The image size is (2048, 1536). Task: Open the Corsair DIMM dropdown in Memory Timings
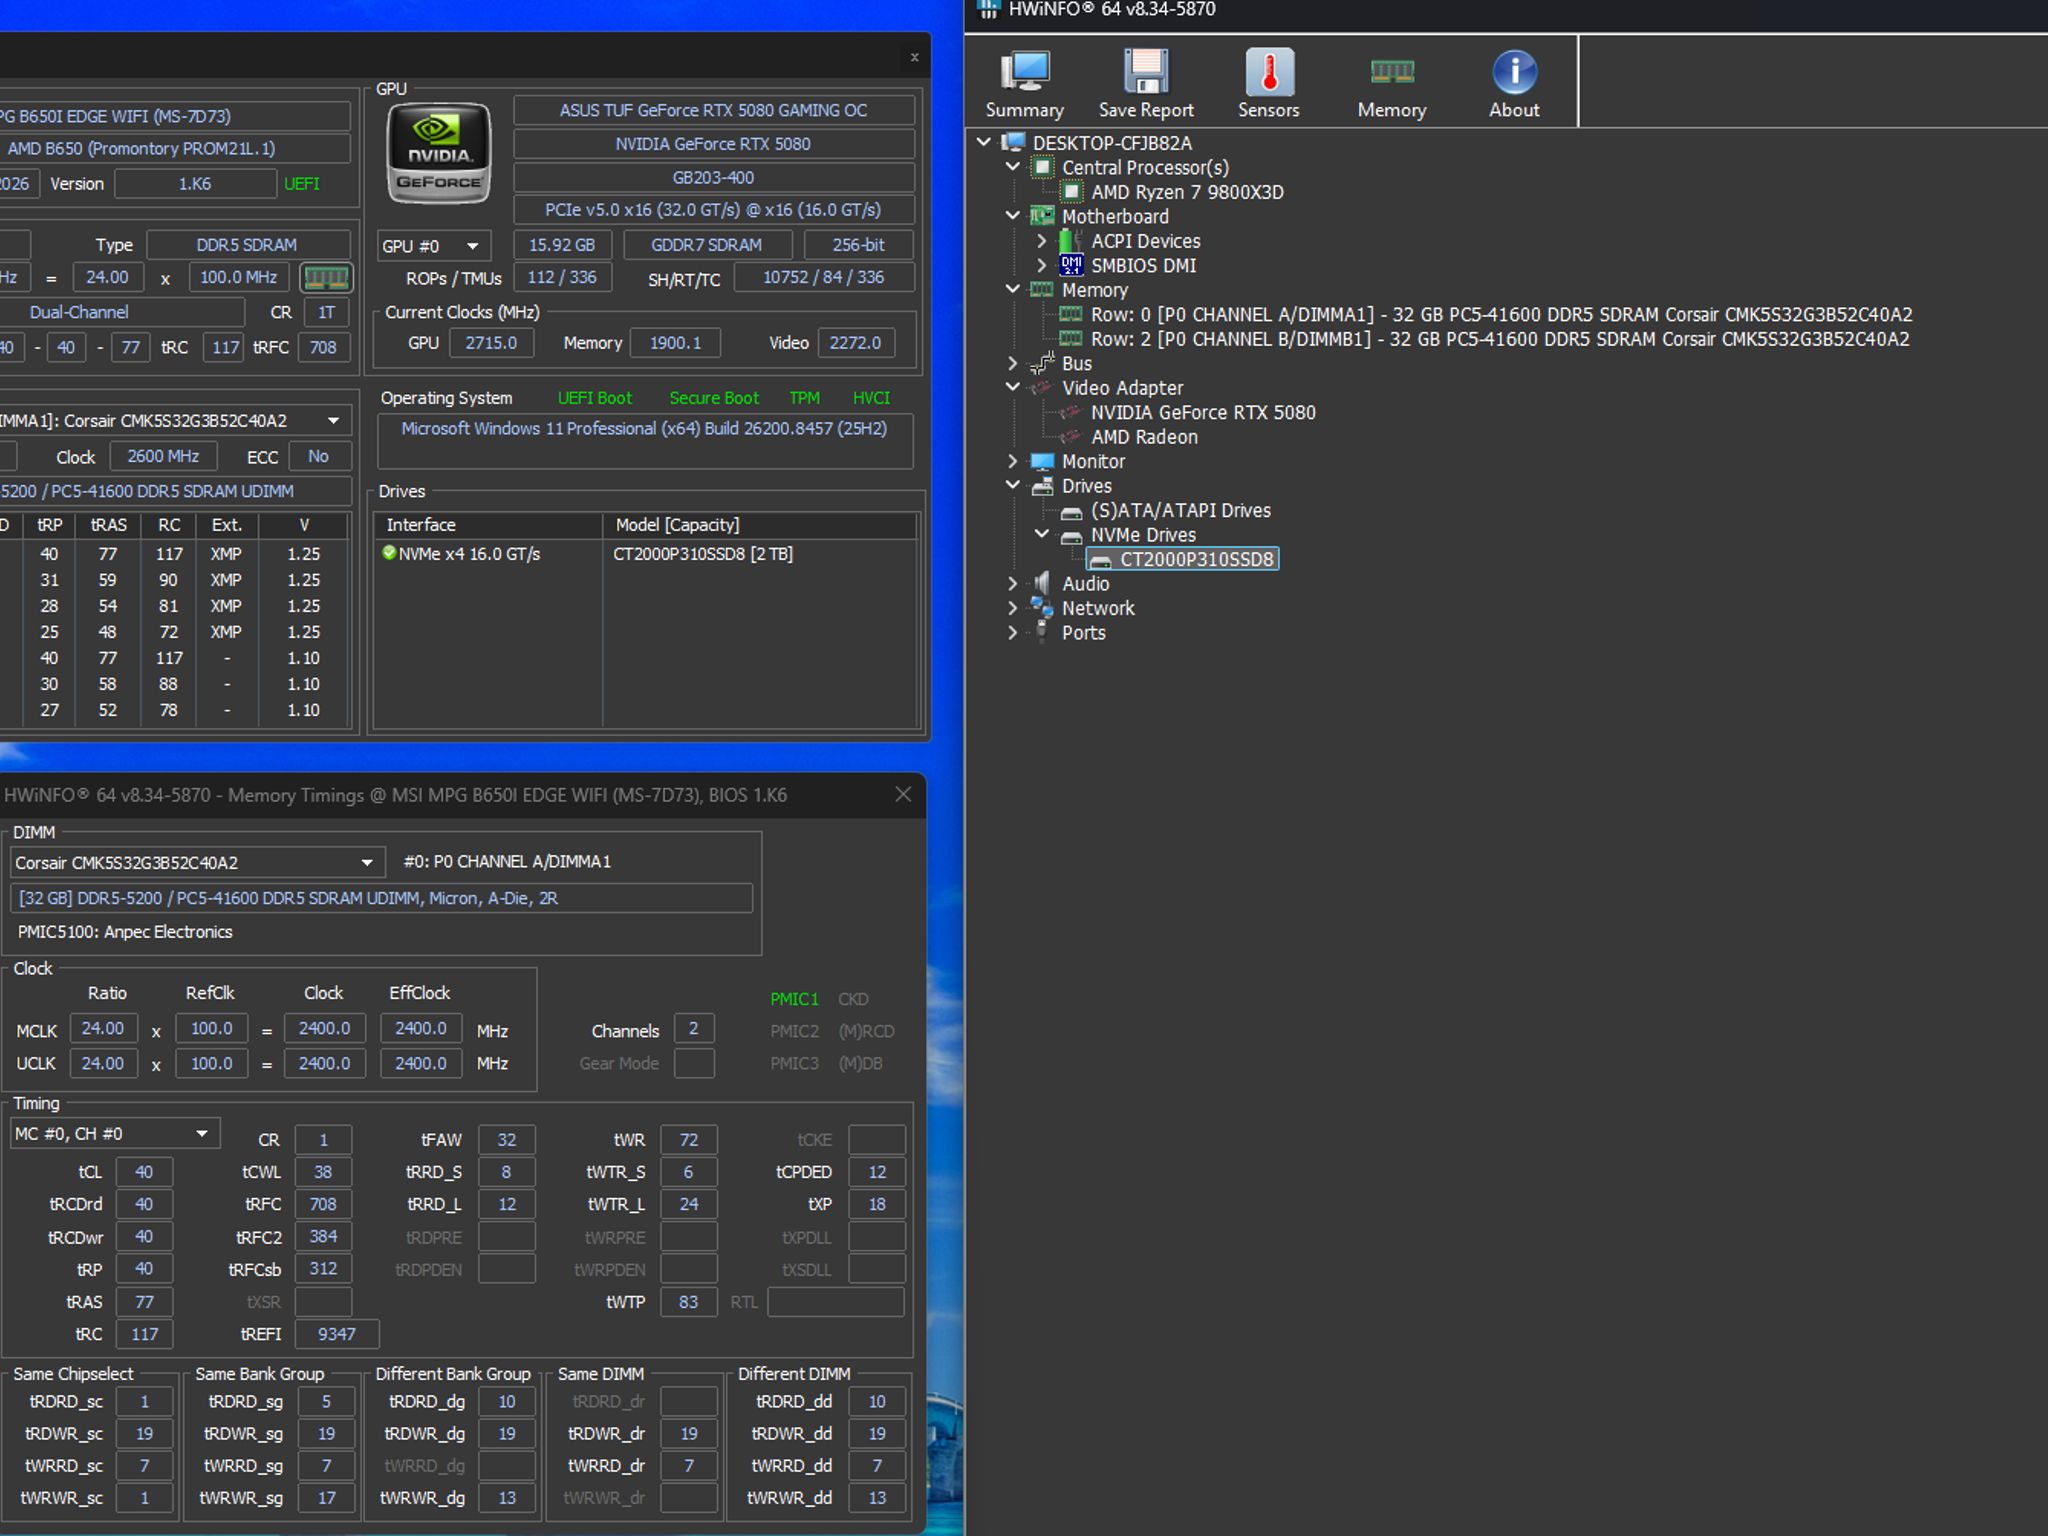pyautogui.click(x=196, y=862)
